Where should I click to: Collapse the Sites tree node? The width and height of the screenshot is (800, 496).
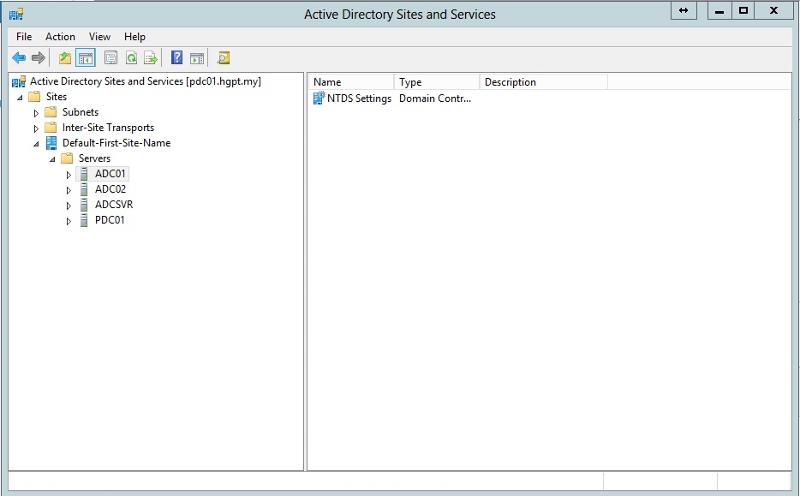click(20, 97)
